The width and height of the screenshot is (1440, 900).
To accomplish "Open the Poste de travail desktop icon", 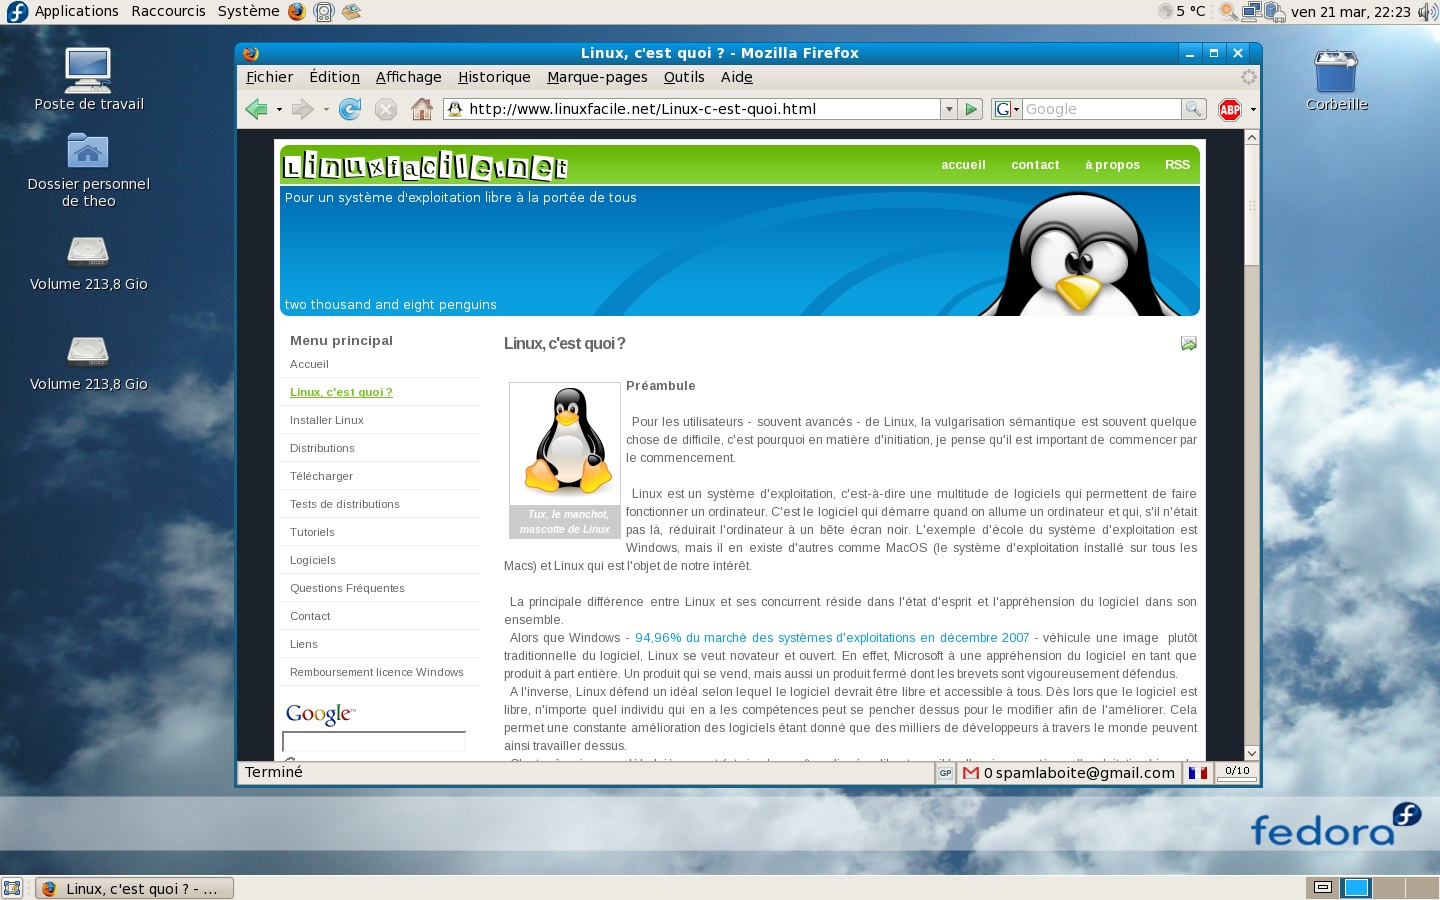I will point(88,70).
